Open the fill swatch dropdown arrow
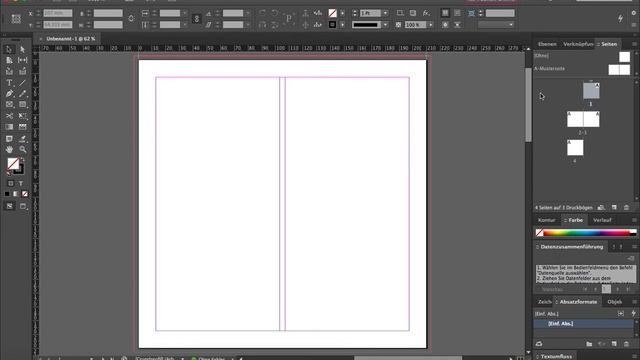This screenshot has height=360, width=640. (342, 13)
